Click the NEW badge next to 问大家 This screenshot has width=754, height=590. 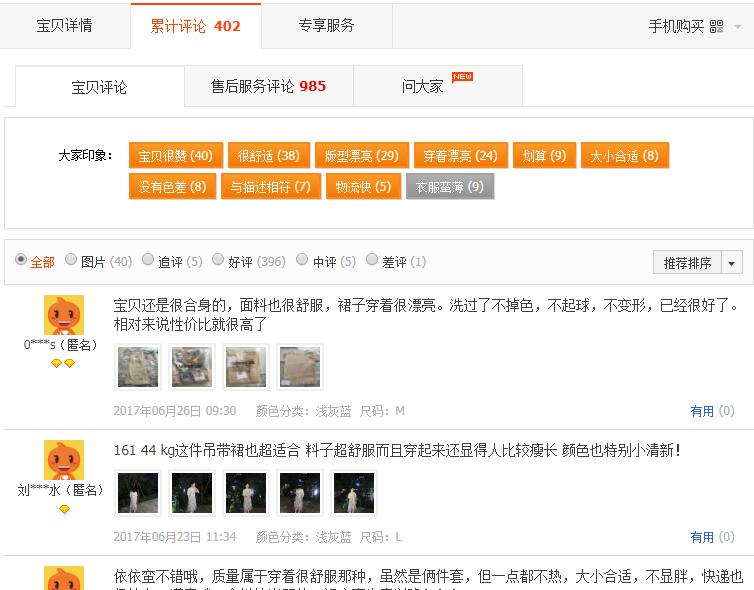(x=462, y=77)
